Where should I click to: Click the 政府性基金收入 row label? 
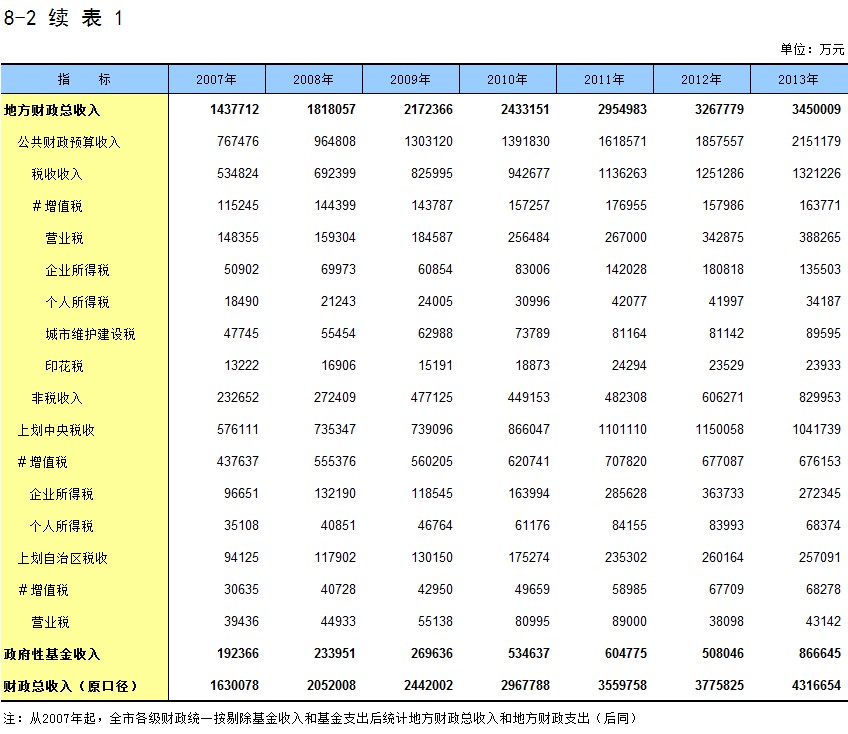pos(52,654)
